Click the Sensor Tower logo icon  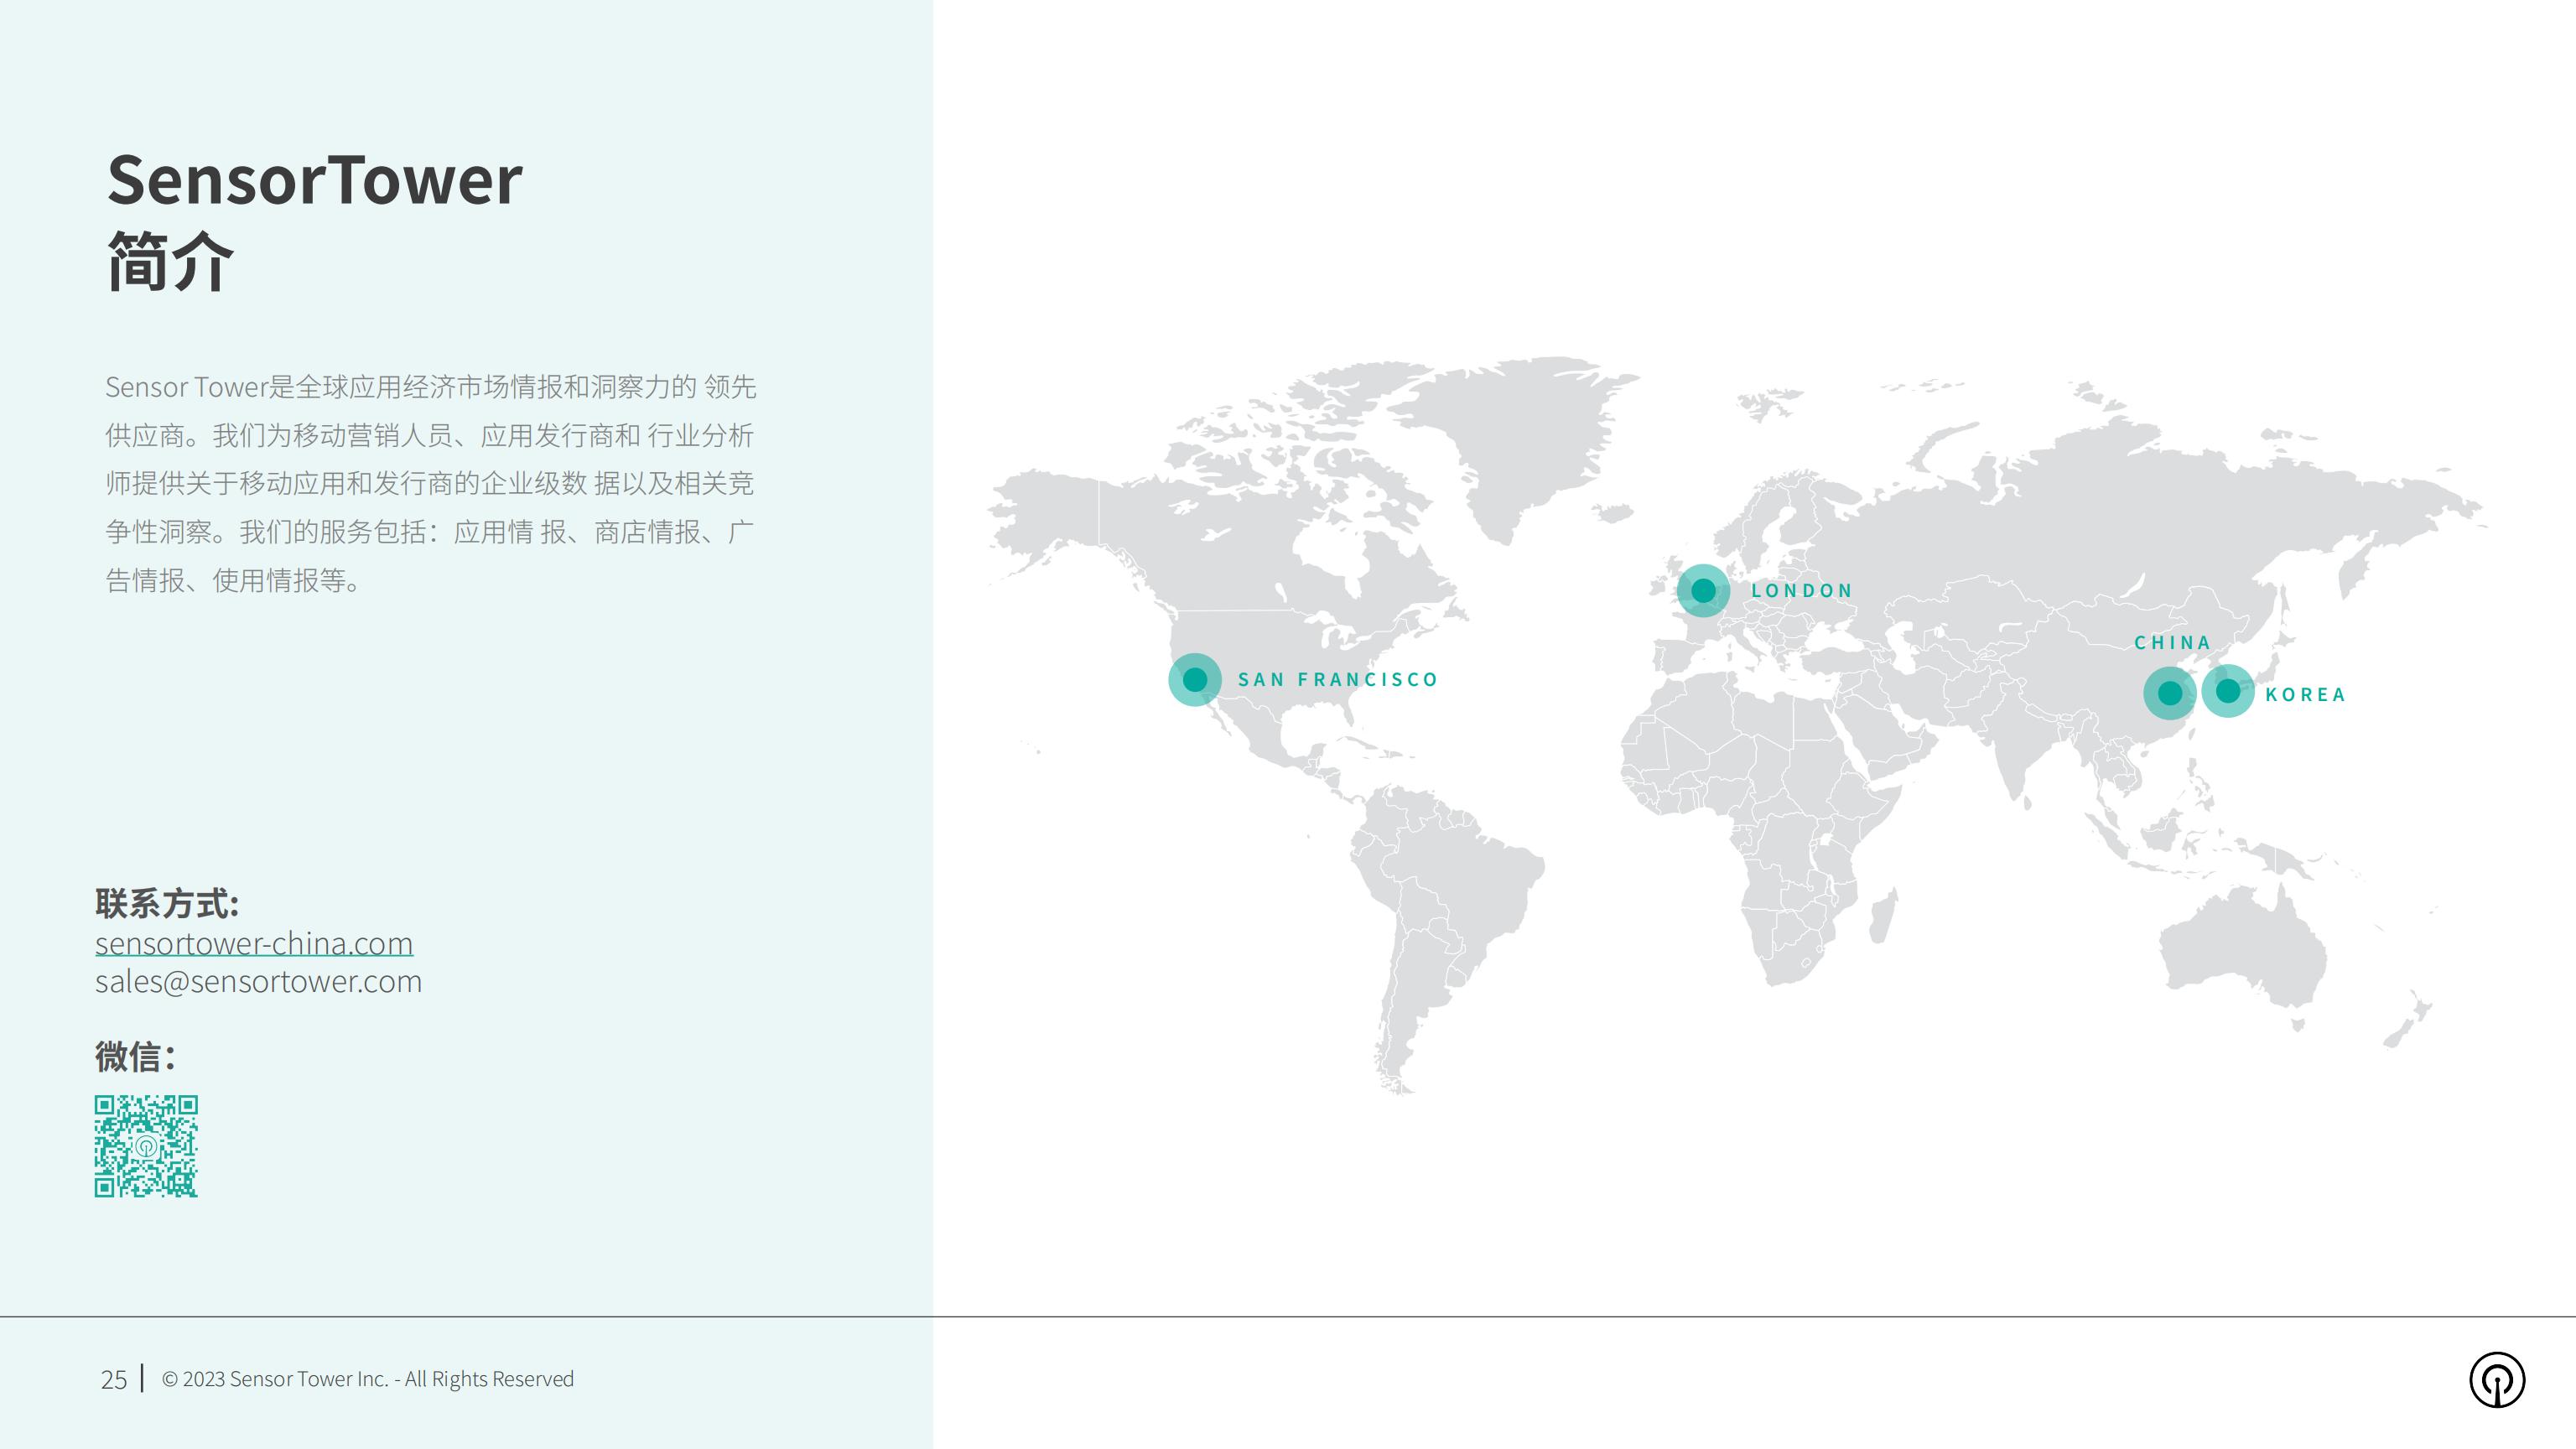tap(2497, 1380)
